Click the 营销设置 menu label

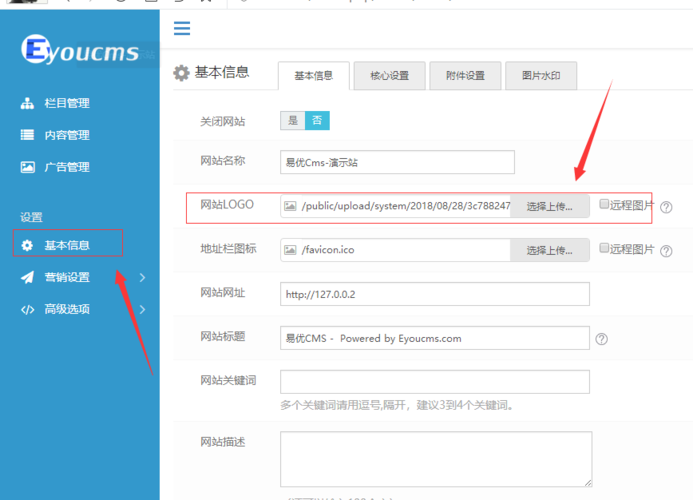67,277
